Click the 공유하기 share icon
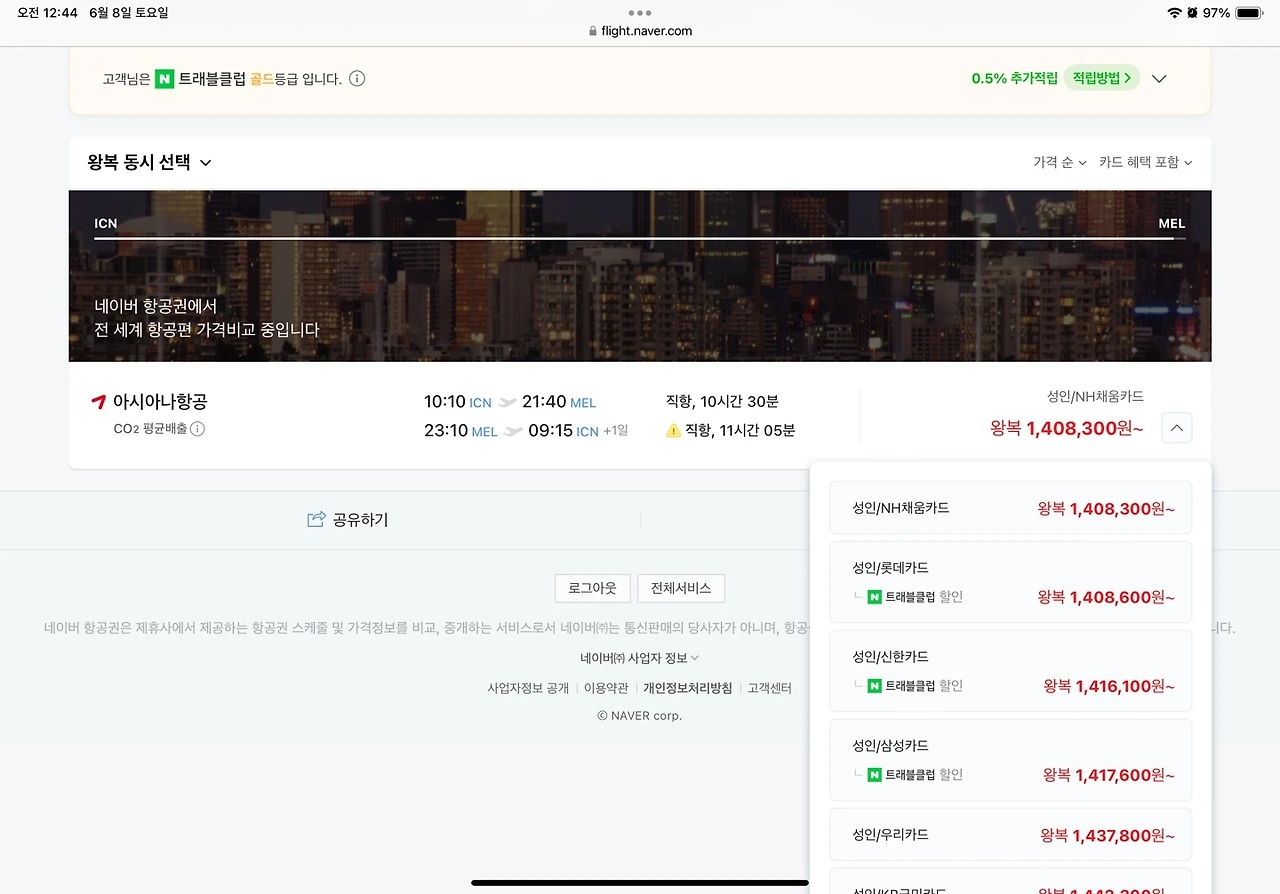 tap(316, 519)
